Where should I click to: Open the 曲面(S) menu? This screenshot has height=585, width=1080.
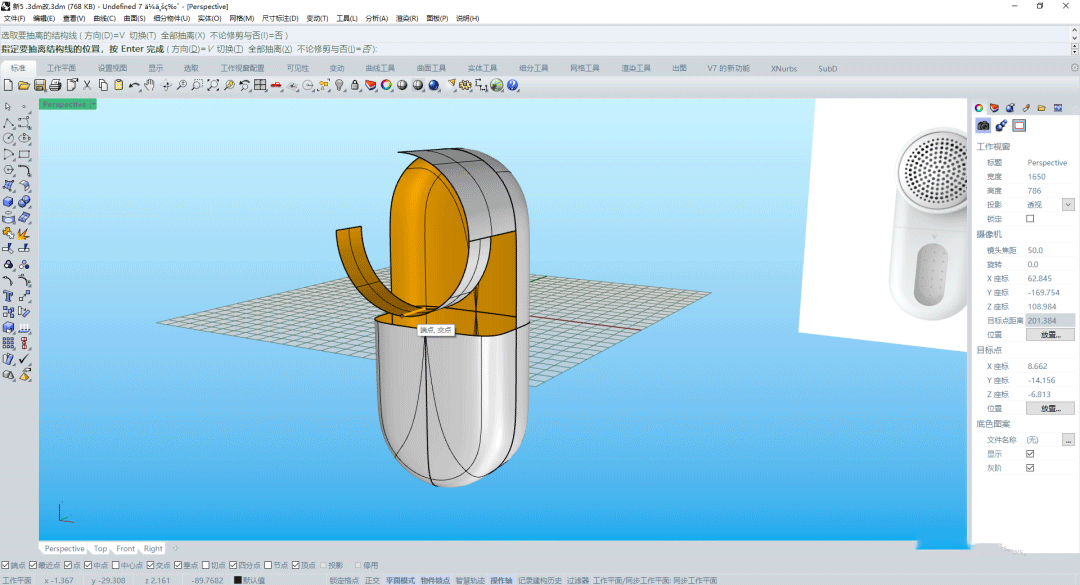click(x=135, y=18)
